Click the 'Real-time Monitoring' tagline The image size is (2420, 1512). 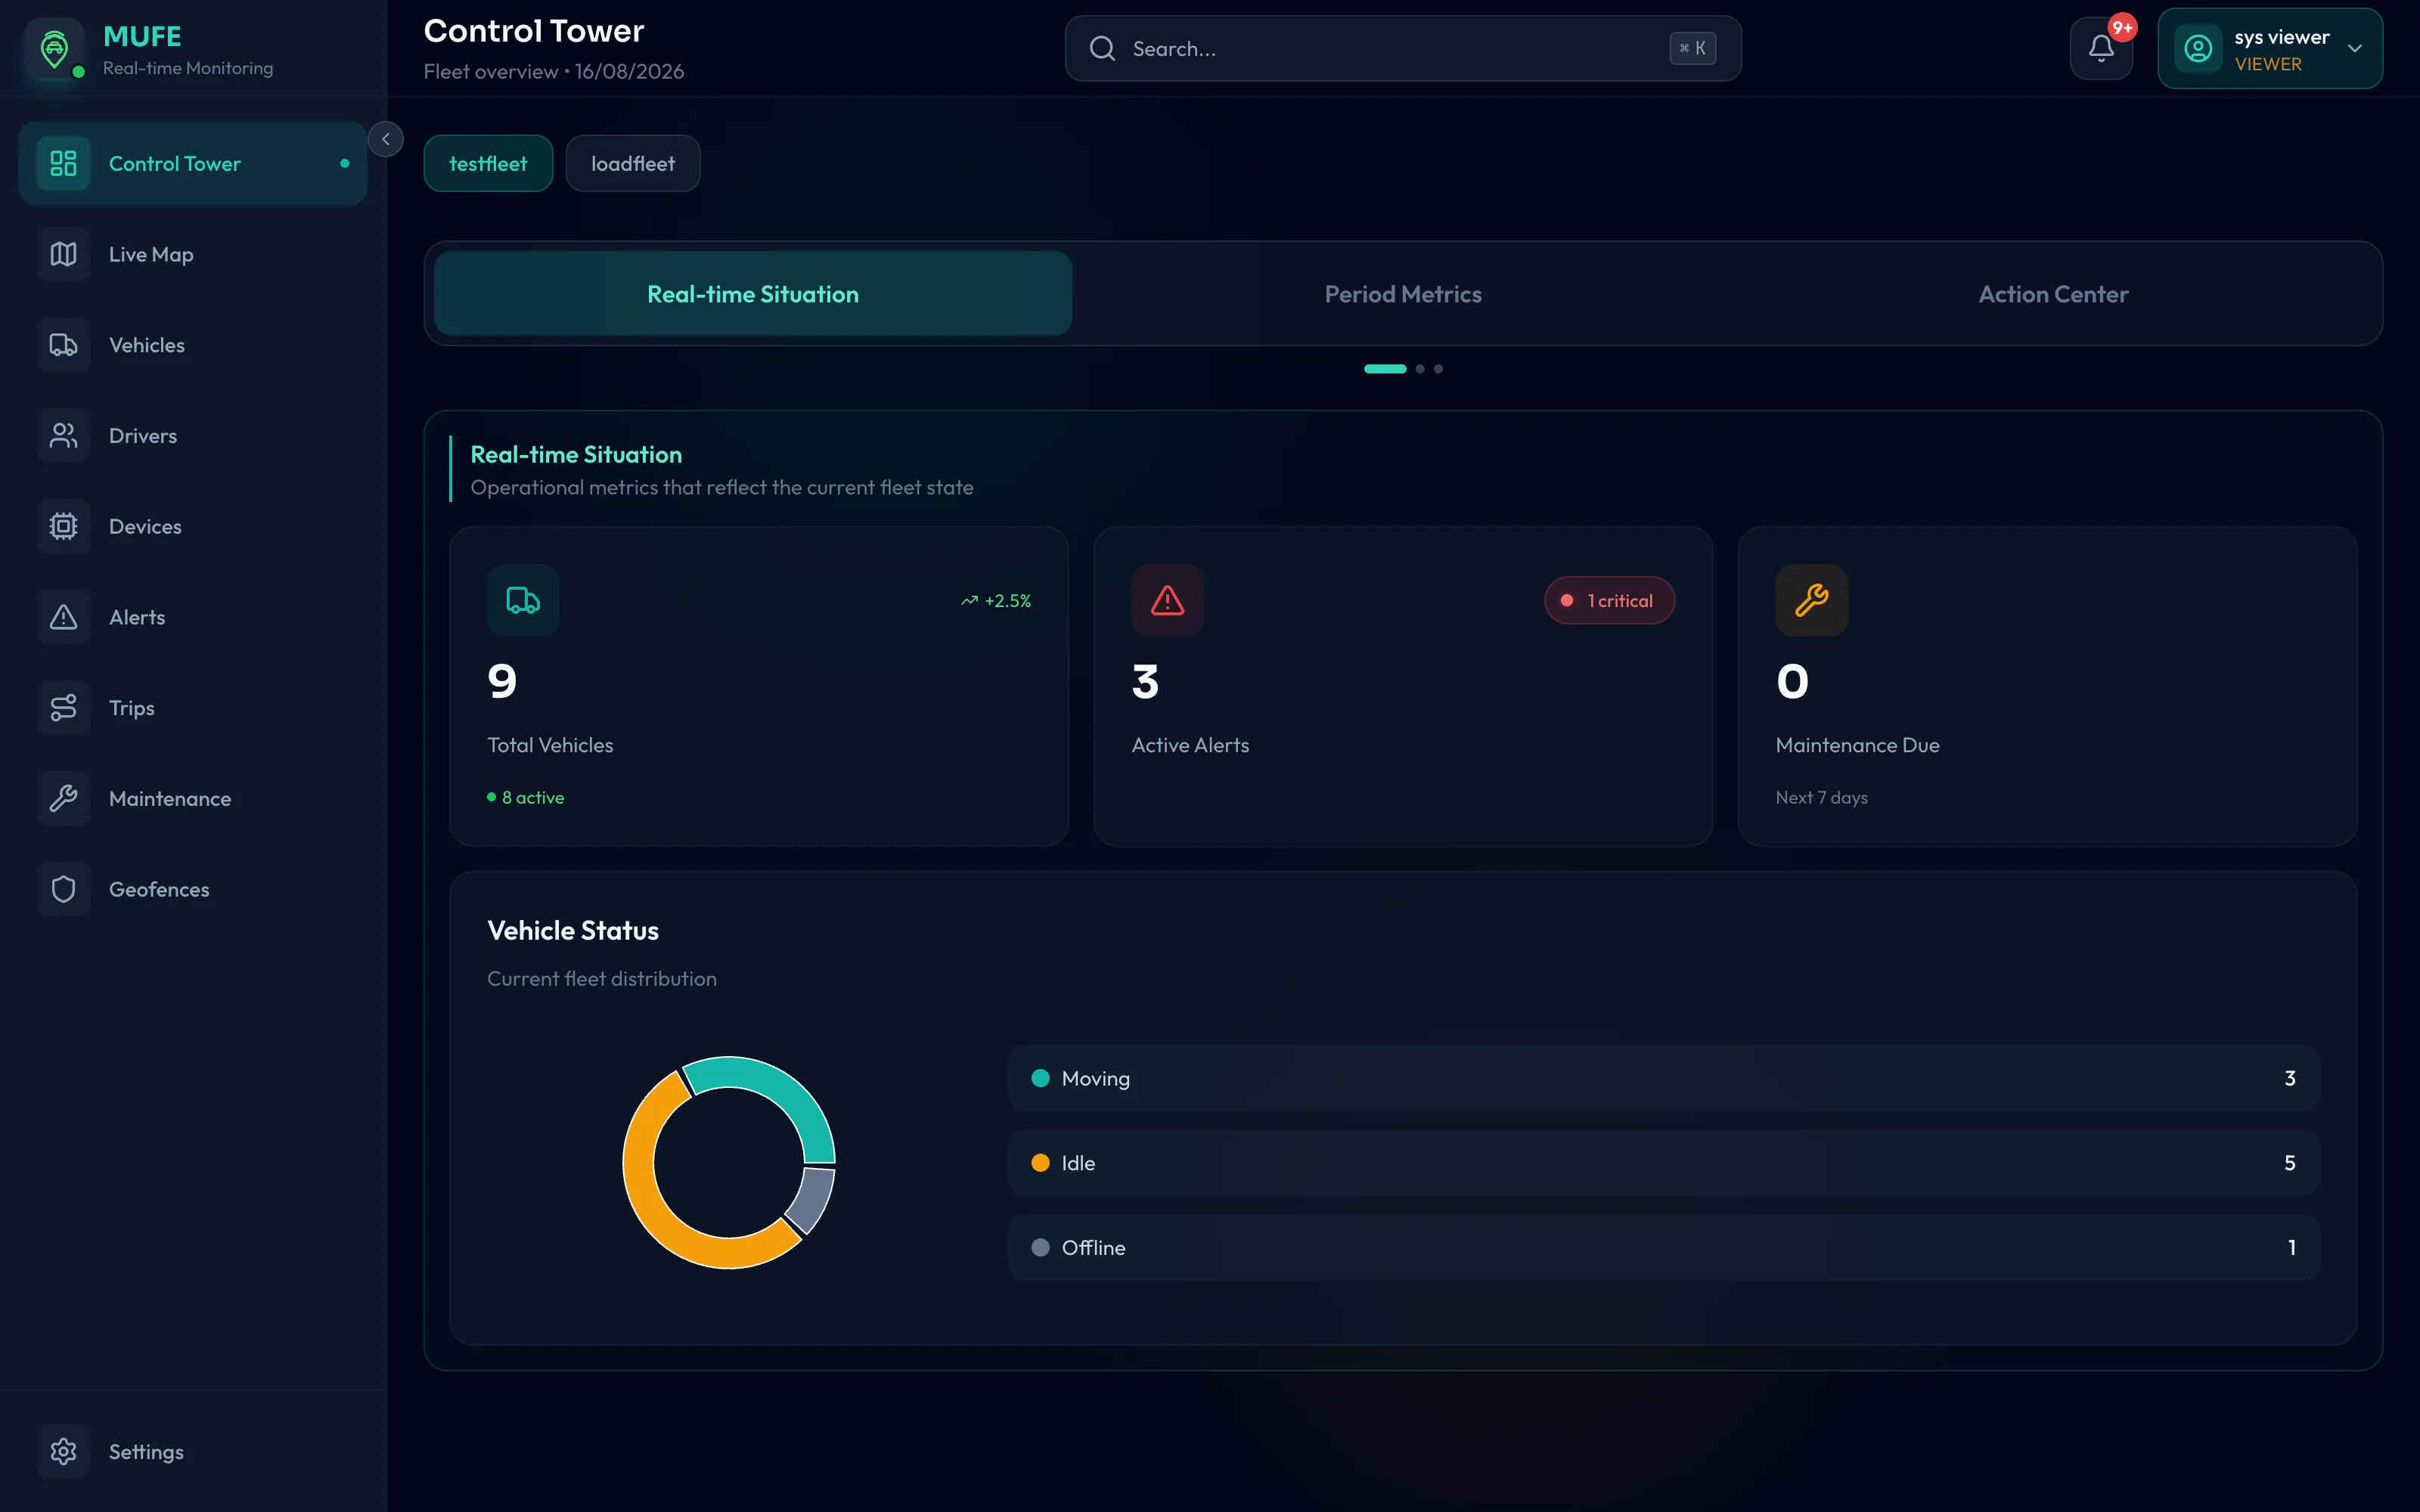[x=188, y=68]
